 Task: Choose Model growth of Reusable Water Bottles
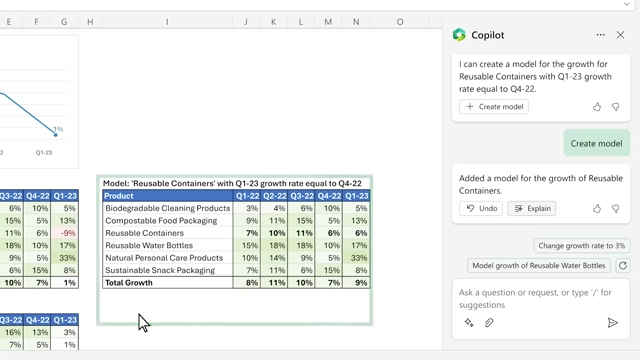pyautogui.click(x=538, y=266)
